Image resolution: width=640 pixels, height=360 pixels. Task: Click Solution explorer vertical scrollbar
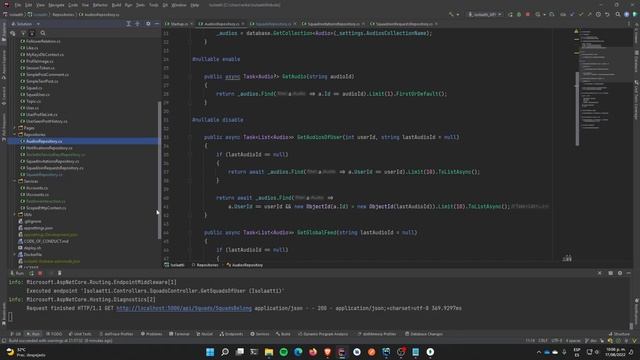click(x=159, y=170)
